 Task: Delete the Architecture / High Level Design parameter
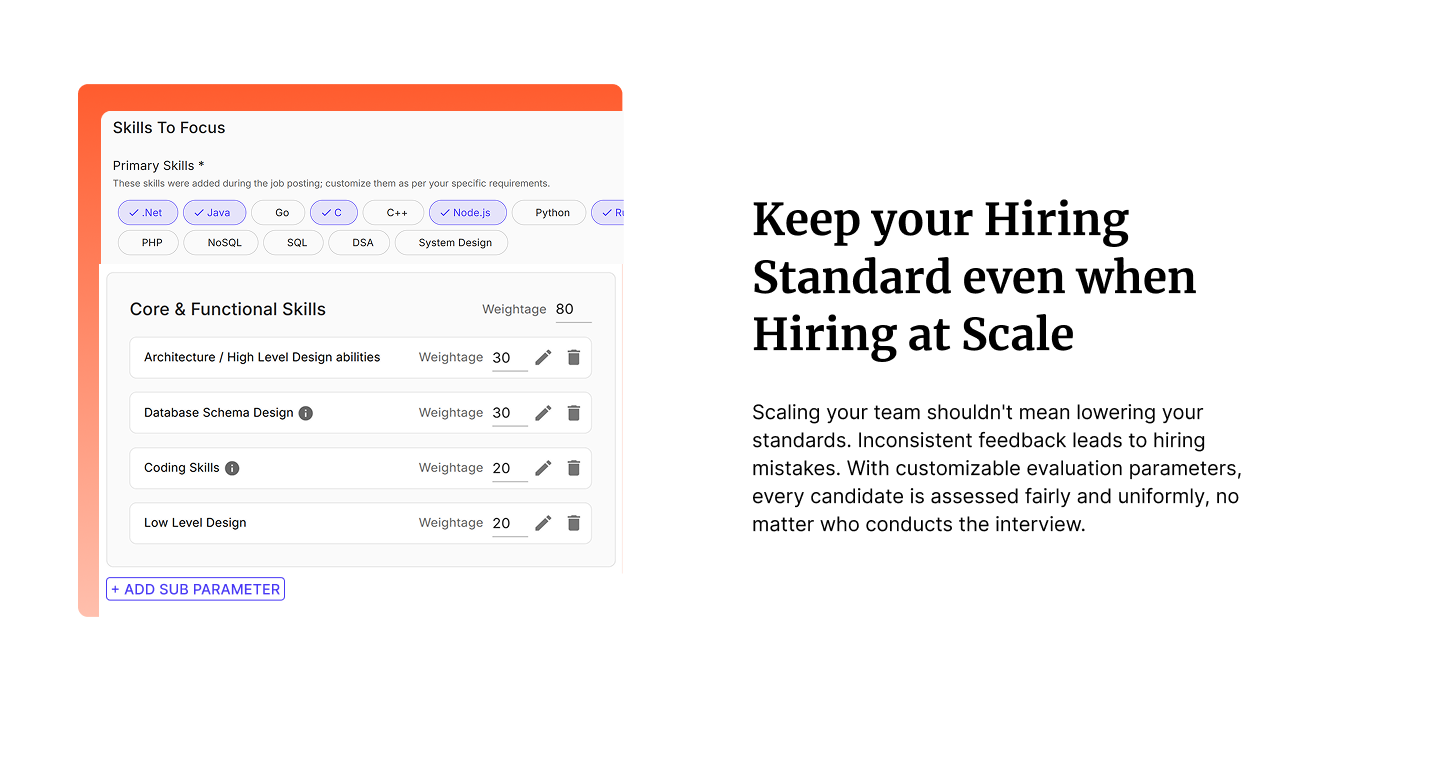[574, 357]
